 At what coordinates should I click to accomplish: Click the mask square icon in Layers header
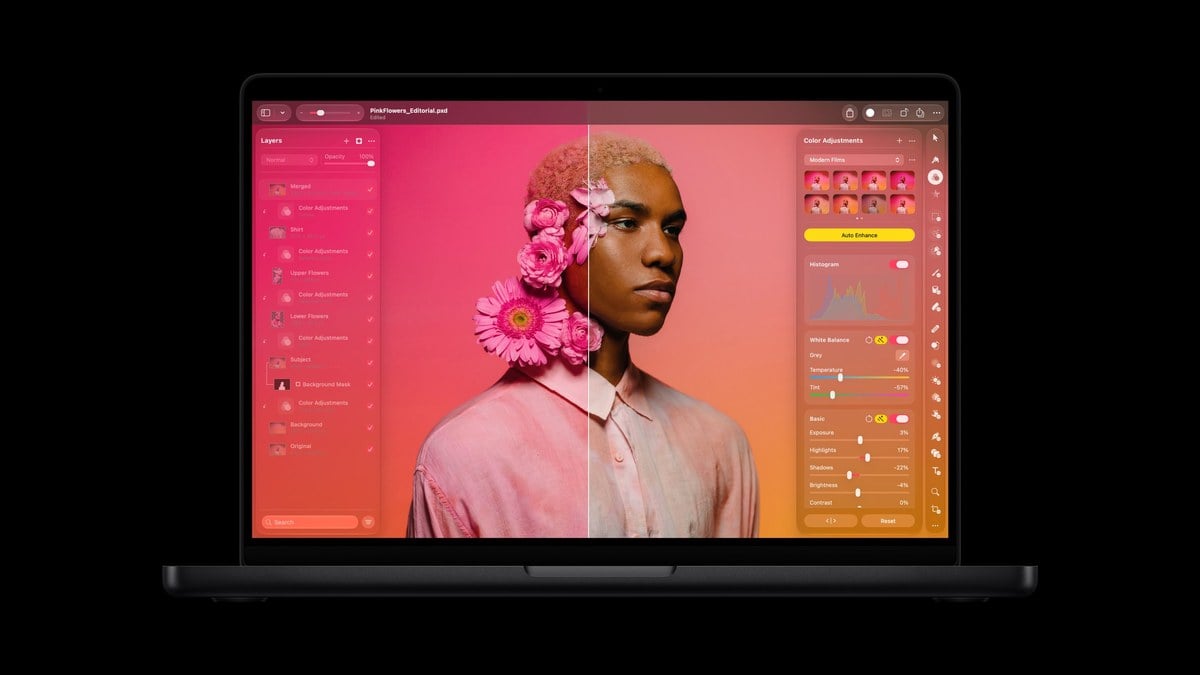(359, 141)
